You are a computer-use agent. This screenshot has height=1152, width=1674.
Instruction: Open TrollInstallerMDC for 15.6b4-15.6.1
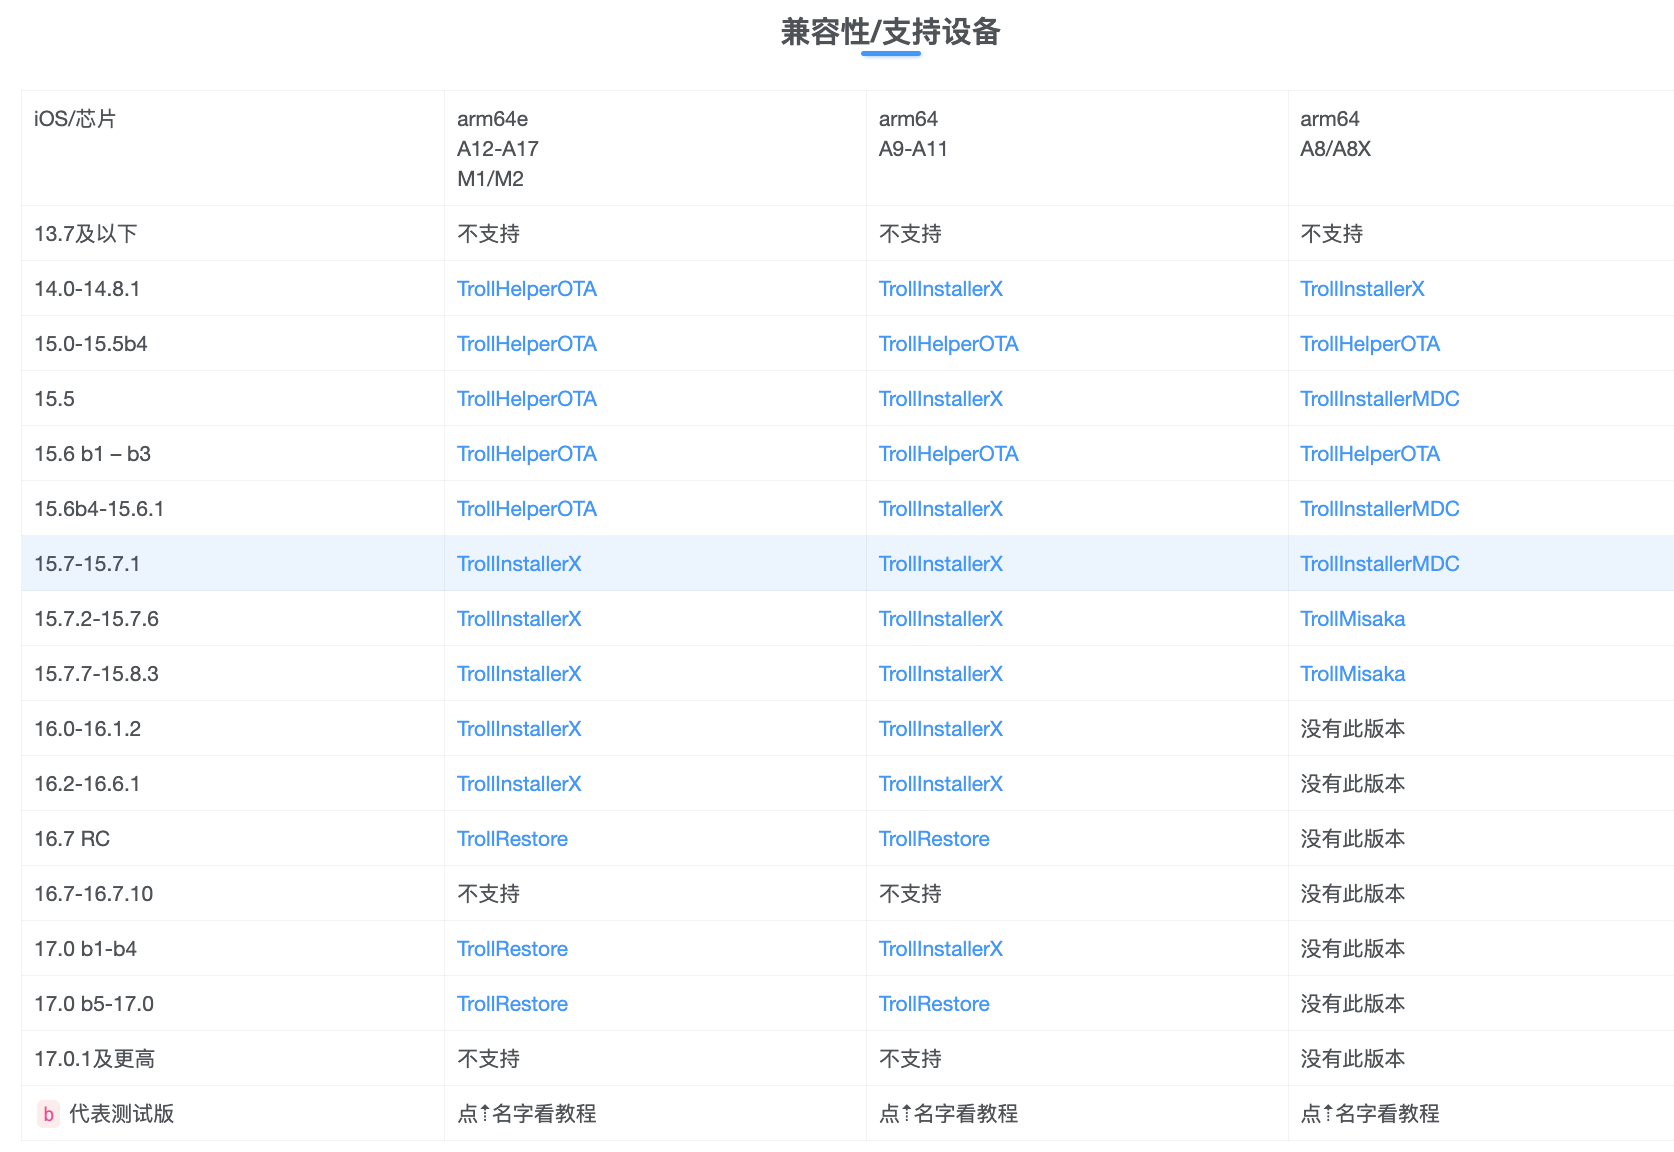(1380, 509)
